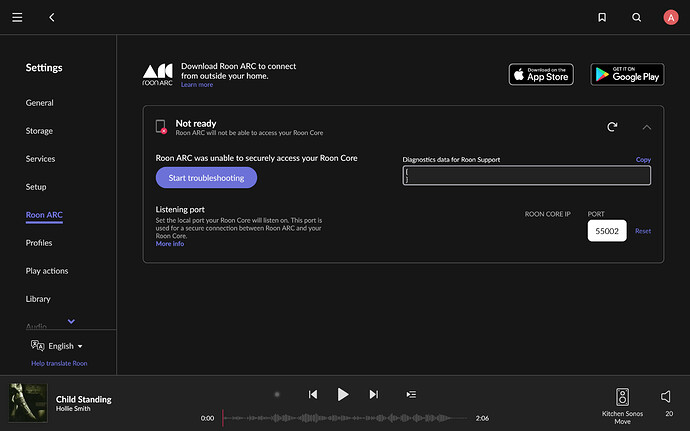Open Storage settings
The width and height of the screenshot is (690, 431).
click(x=39, y=131)
